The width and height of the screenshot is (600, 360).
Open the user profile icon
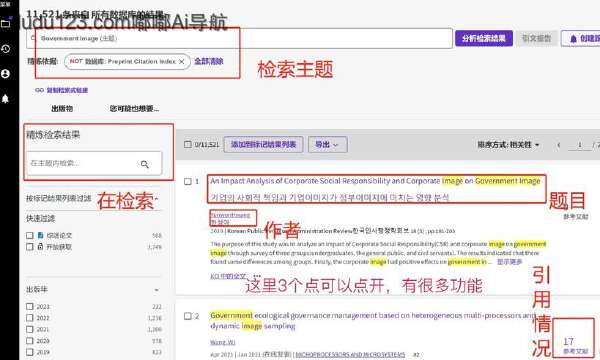[5, 73]
